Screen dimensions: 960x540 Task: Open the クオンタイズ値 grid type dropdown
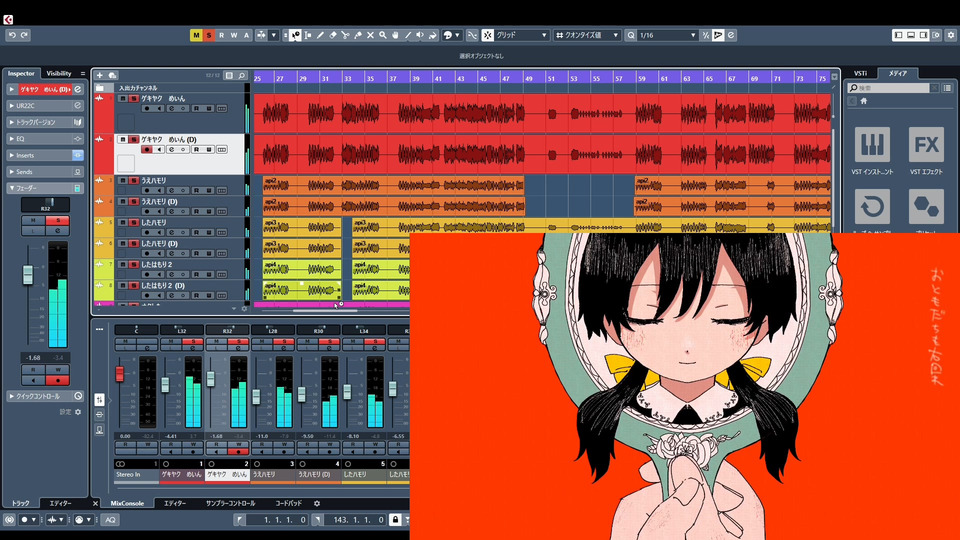coord(587,36)
